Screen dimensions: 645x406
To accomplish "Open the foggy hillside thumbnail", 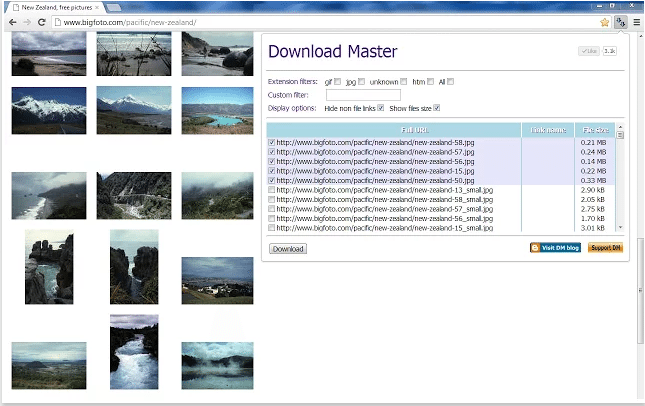I will [x=217, y=195].
